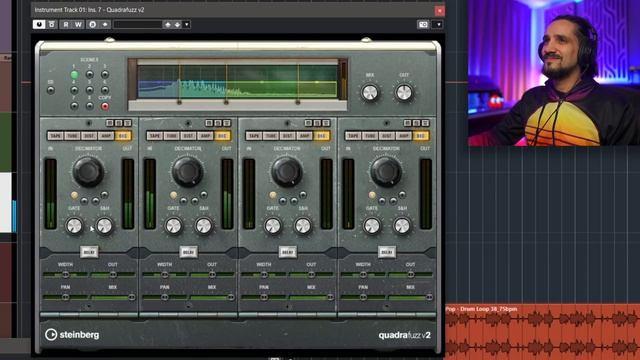Select Scene 1 green button

point(74,75)
